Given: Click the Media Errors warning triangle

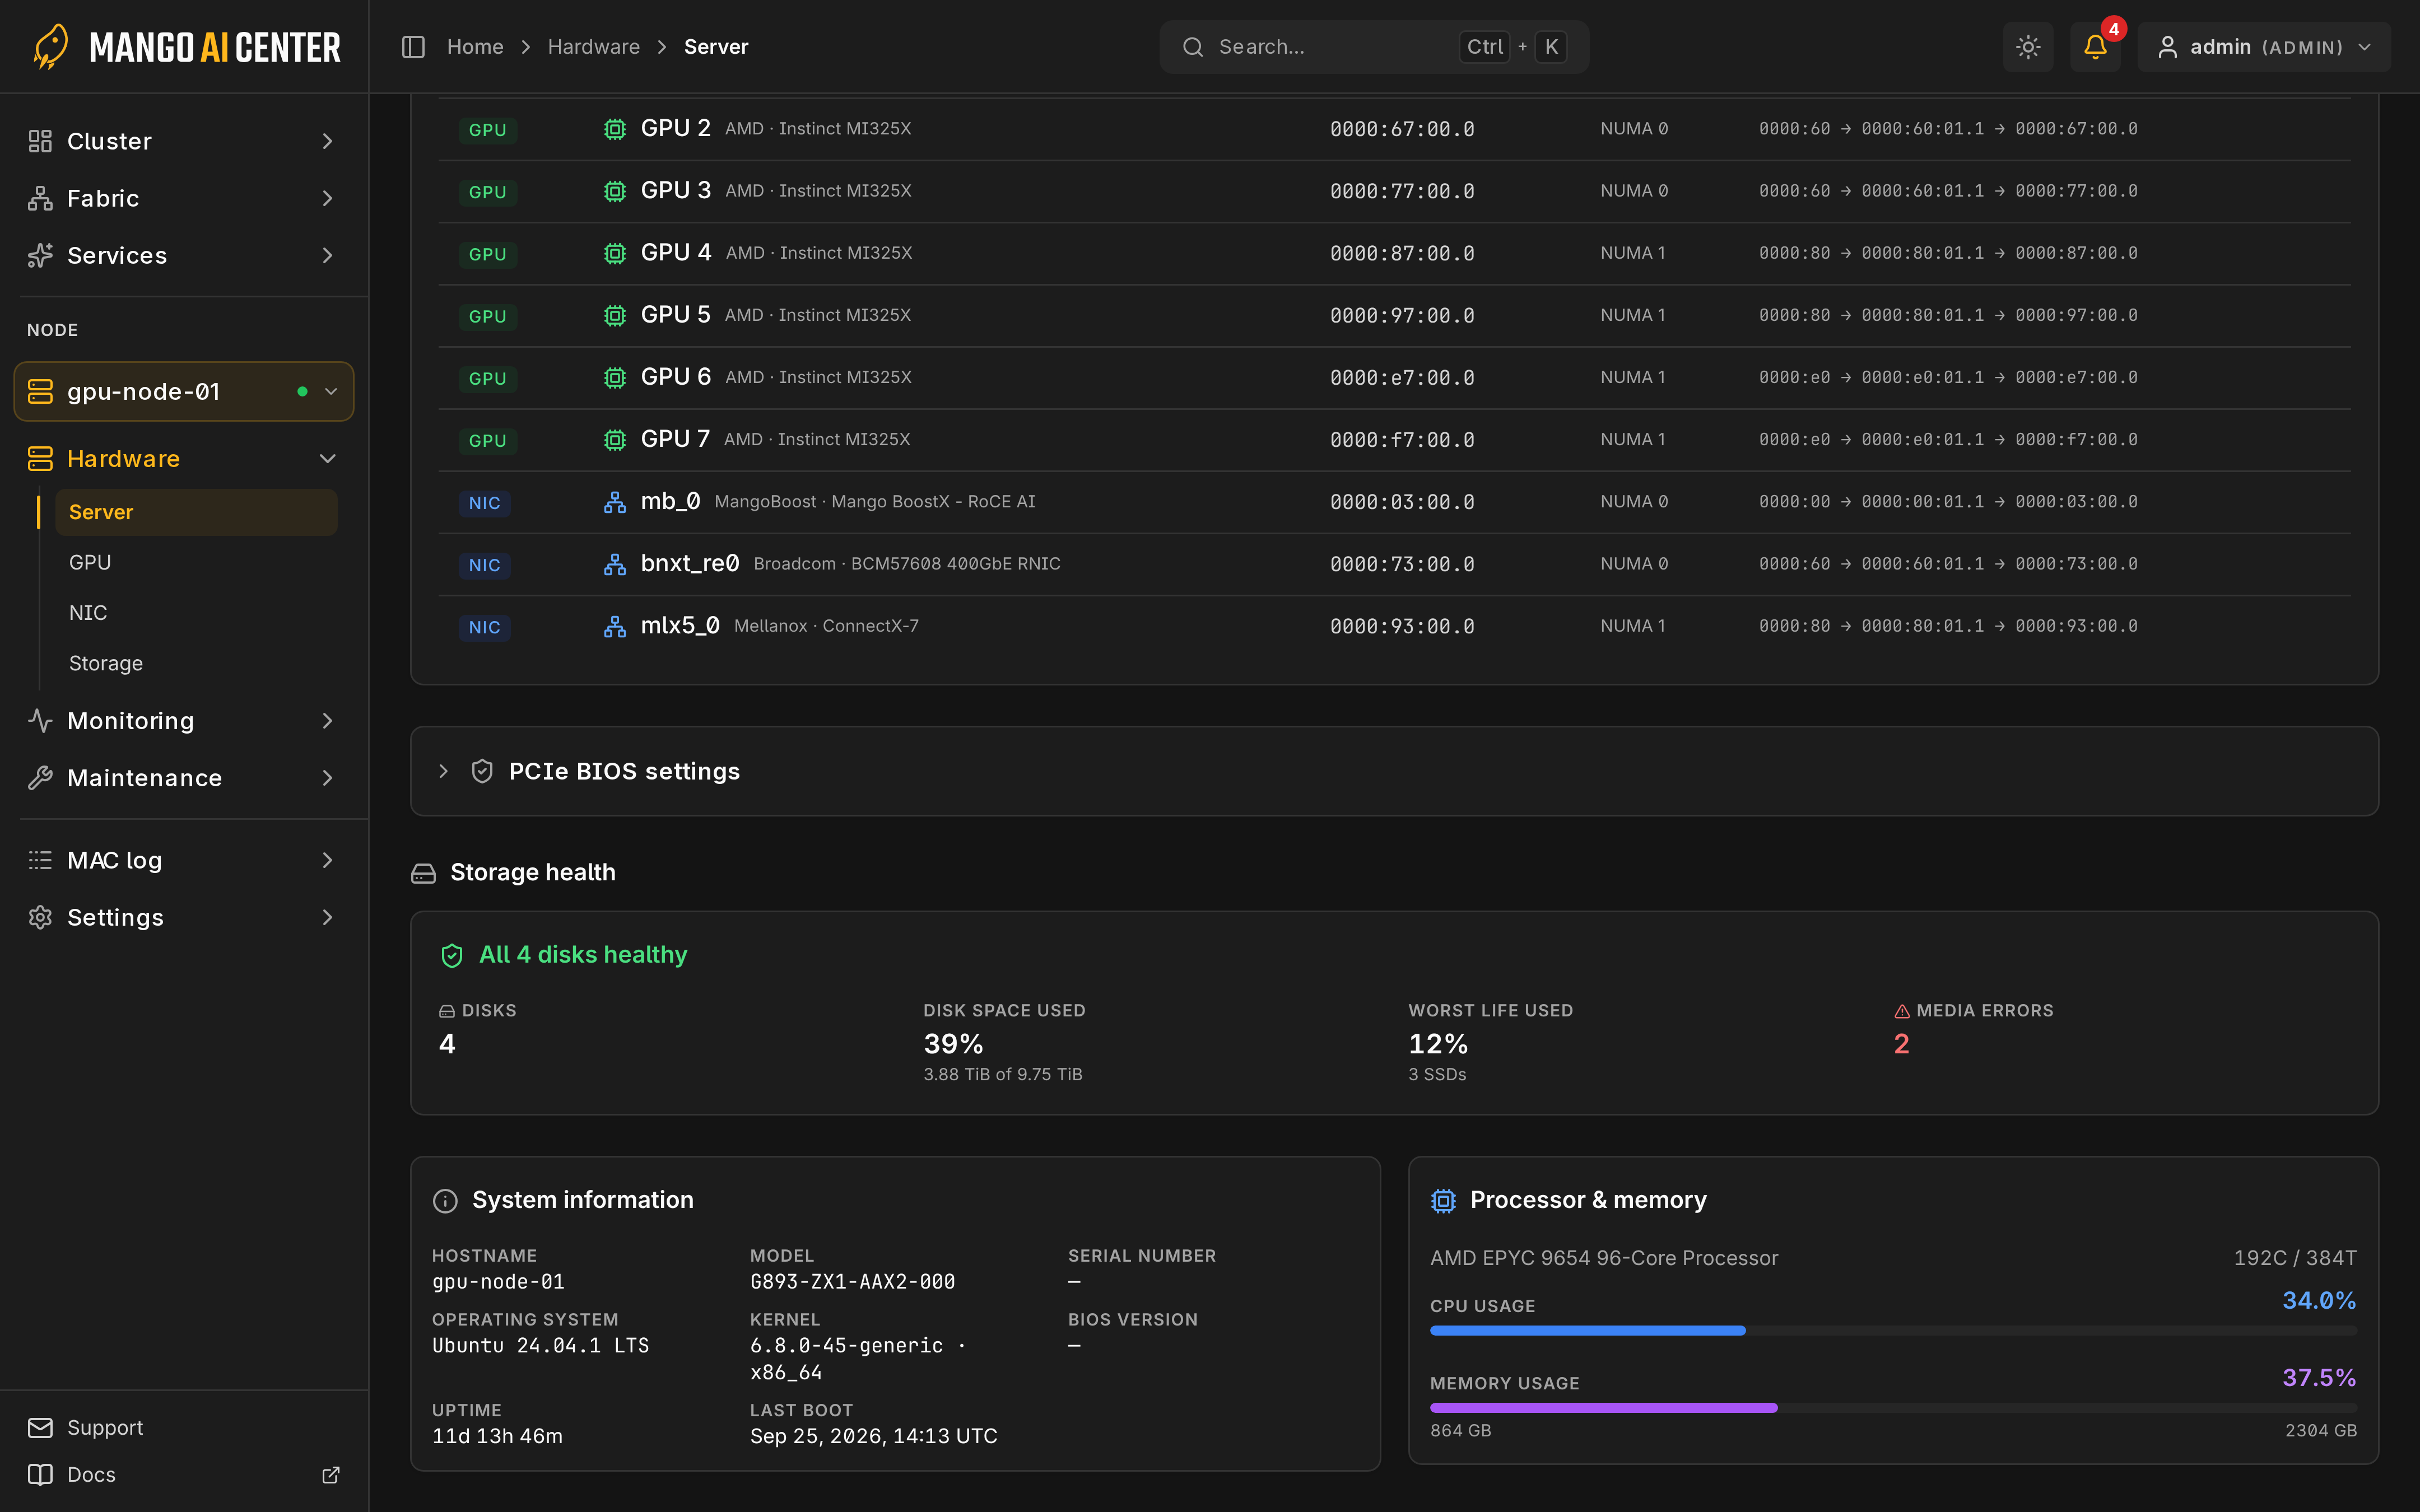Looking at the screenshot, I should pos(1902,1011).
